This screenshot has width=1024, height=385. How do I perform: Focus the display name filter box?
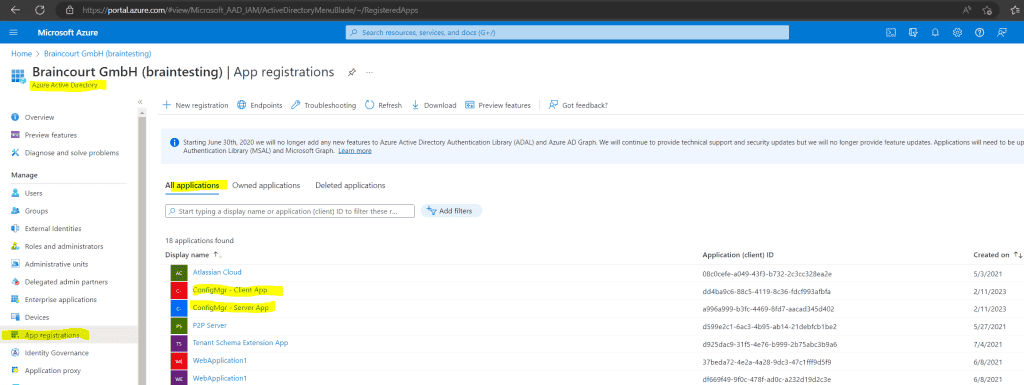[x=290, y=211]
